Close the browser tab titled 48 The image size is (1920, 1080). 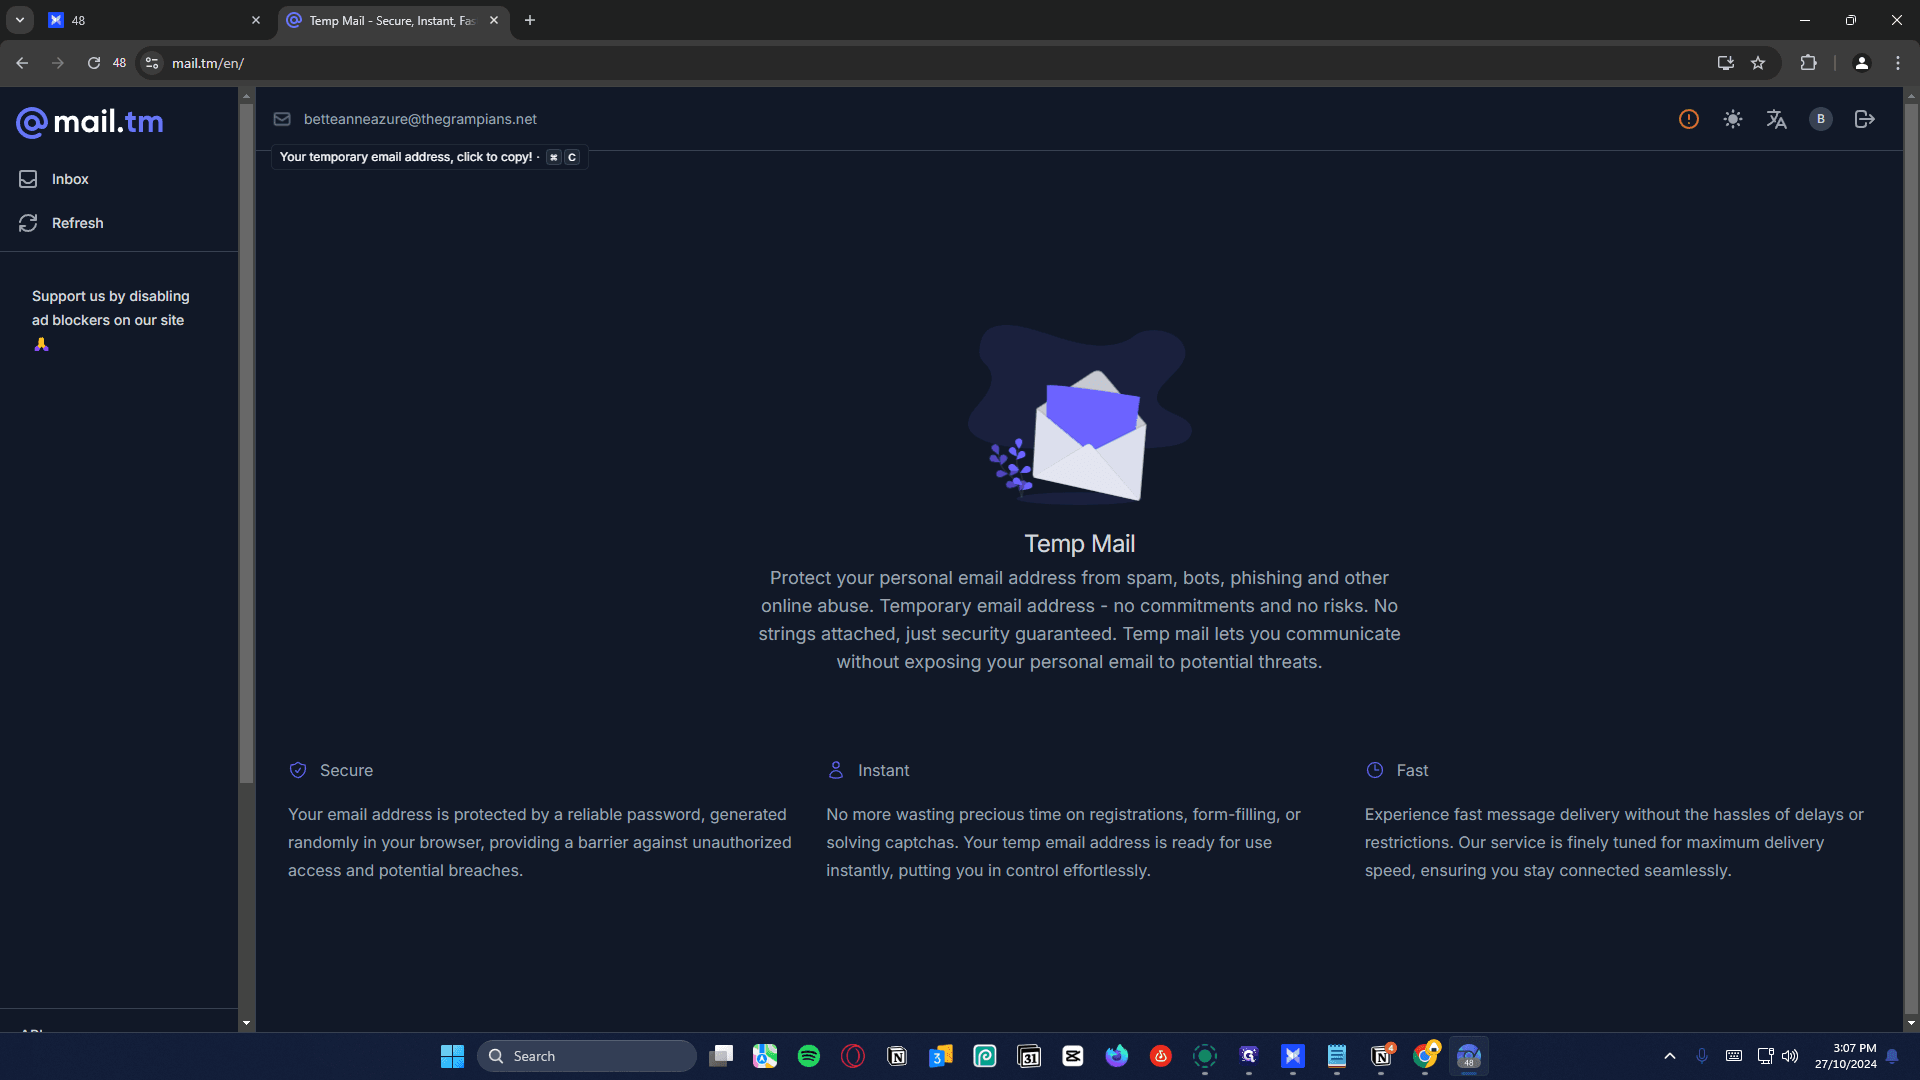pos(256,20)
